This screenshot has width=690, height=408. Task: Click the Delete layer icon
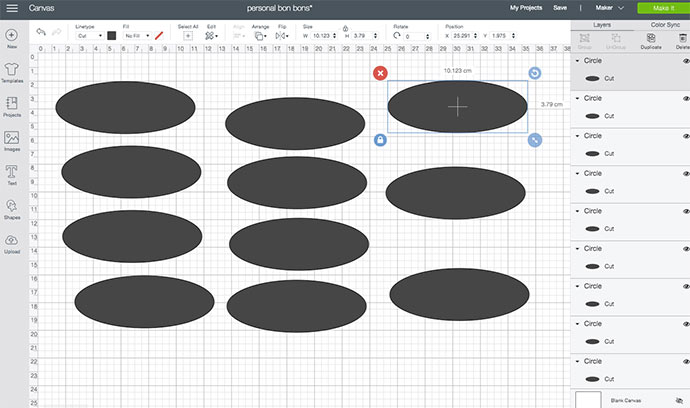pos(683,38)
